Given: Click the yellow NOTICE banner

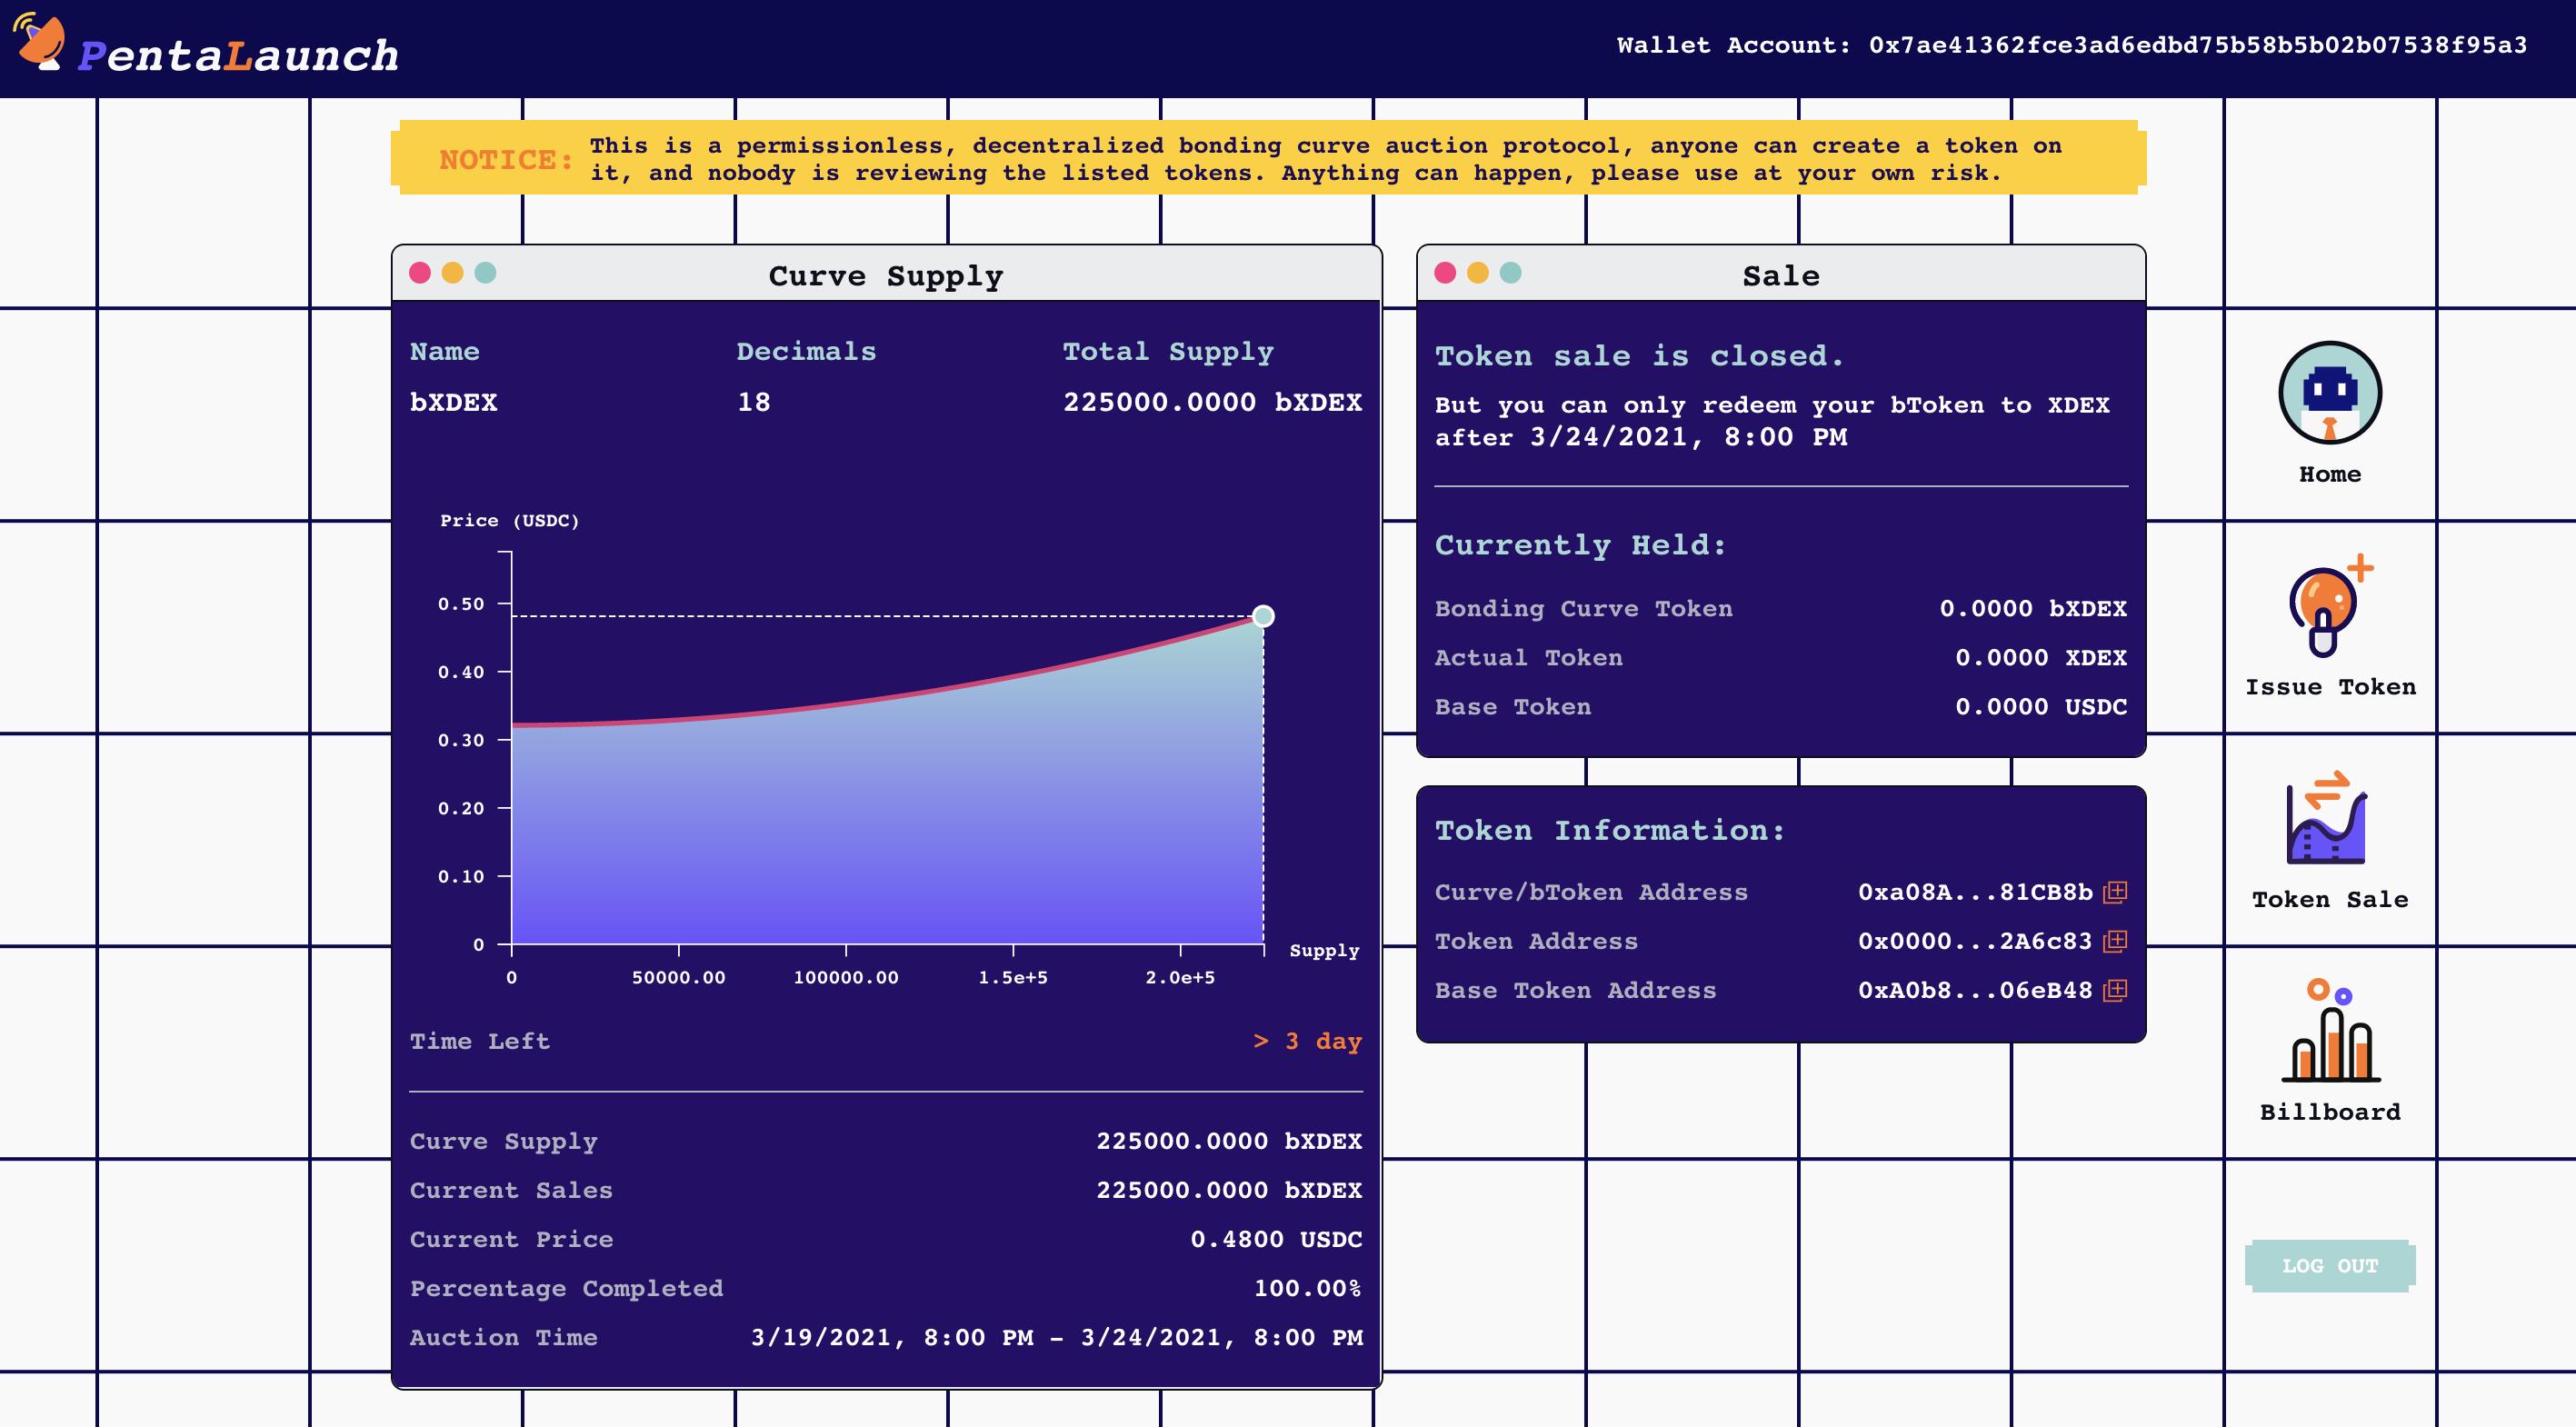Looking at the screenshot, I should 1267,158.
